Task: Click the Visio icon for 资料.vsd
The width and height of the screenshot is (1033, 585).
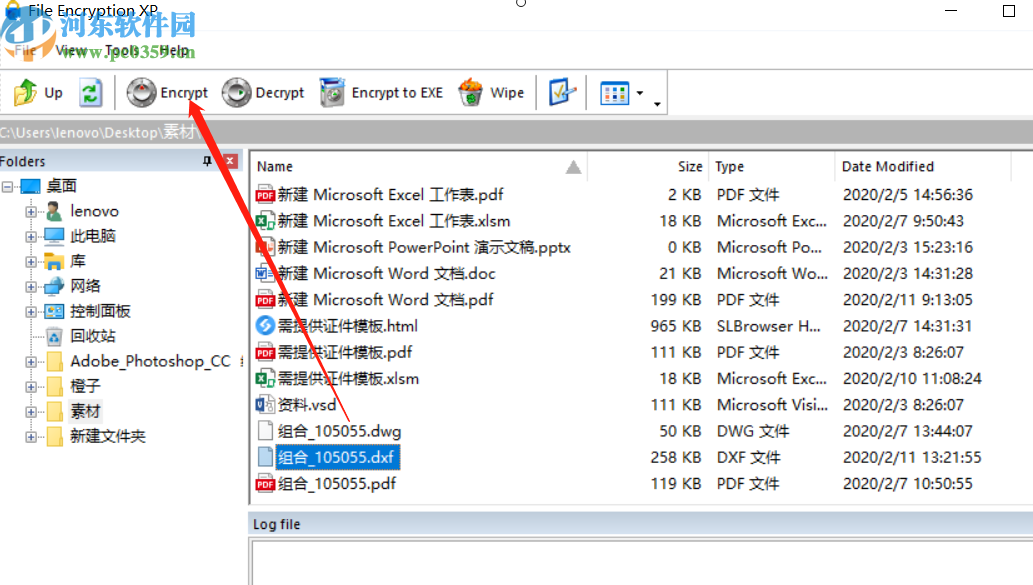Action: click(265, 404)
